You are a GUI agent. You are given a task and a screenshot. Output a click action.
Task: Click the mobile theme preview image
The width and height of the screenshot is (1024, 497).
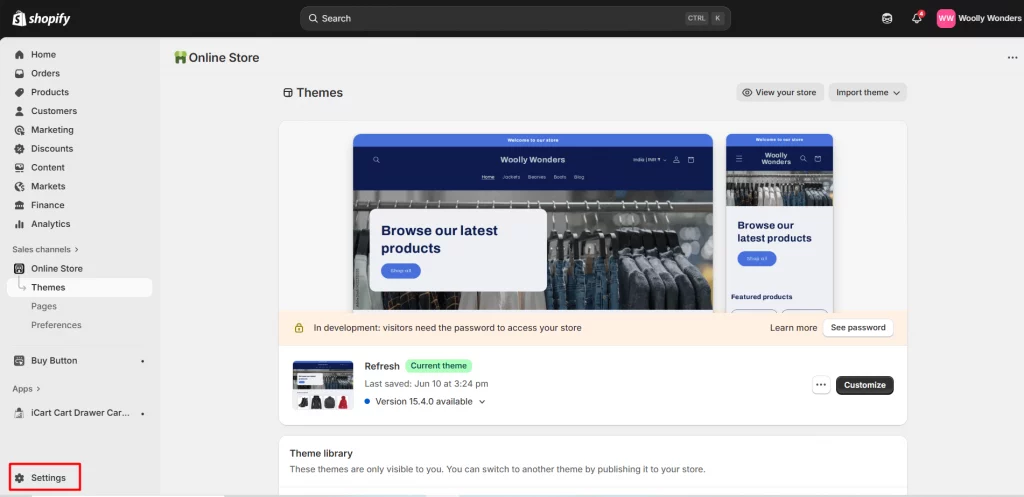click(779, 222)
